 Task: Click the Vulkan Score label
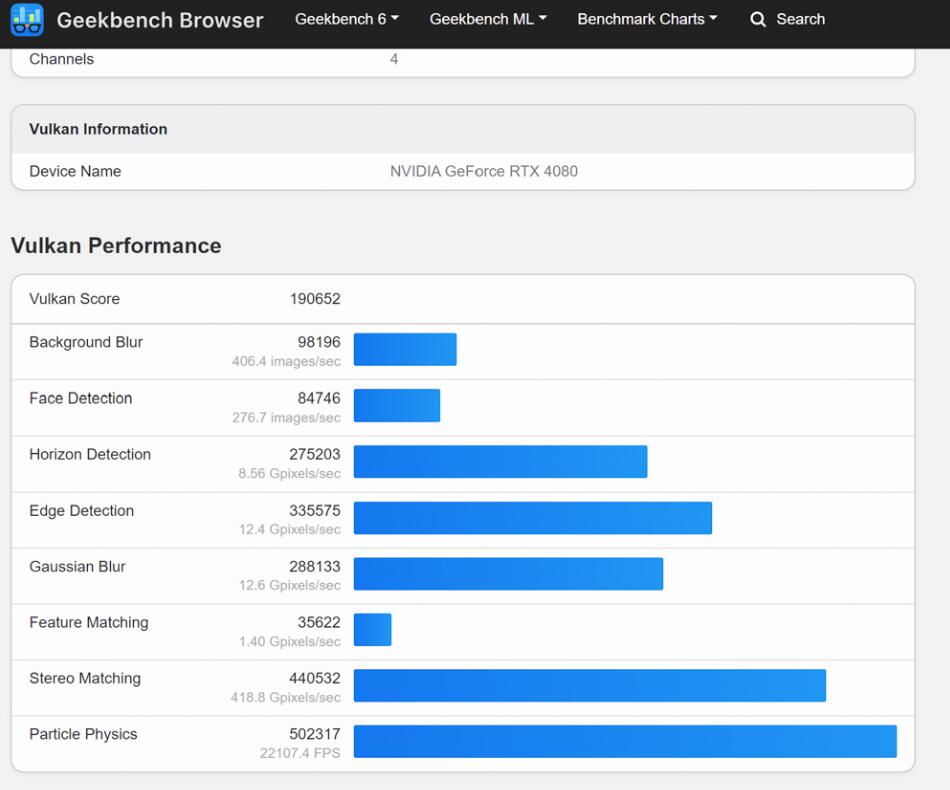[x=75, y=299]
